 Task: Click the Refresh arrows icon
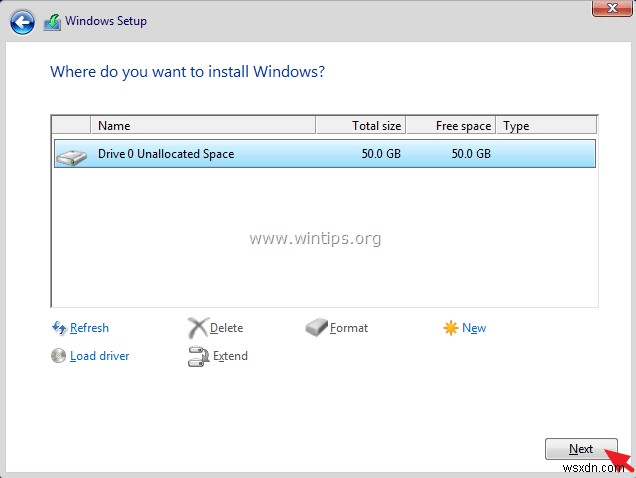pos(59,327)
